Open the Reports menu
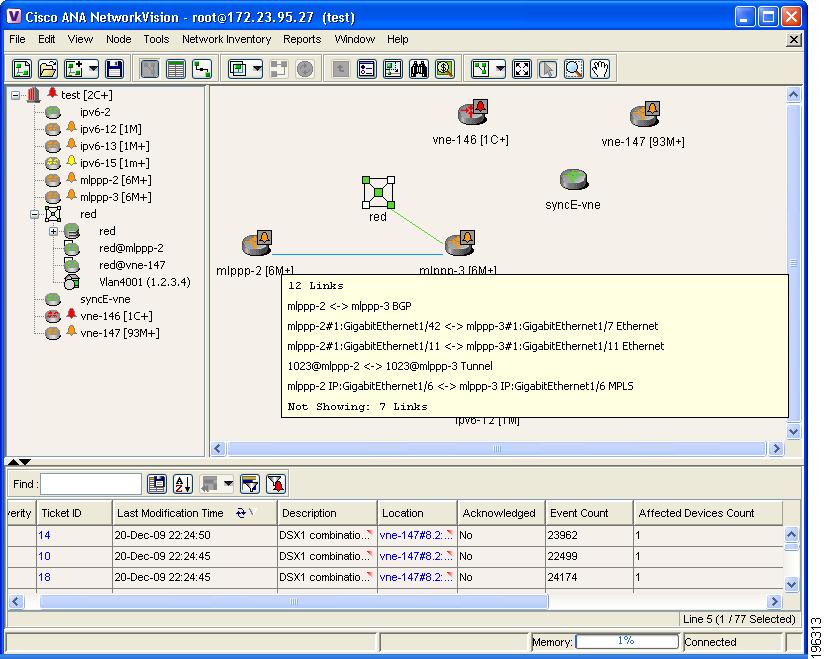Image resolution: width=824 pixels, height=659 pixels. tap(302, 39)
